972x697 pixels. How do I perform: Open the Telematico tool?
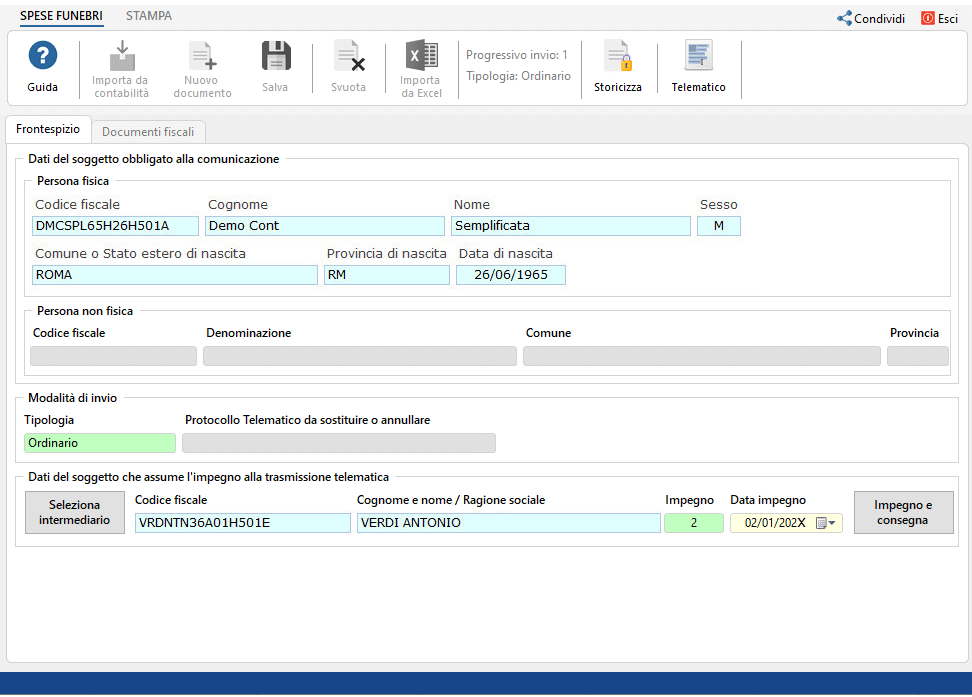coord(699,56)
